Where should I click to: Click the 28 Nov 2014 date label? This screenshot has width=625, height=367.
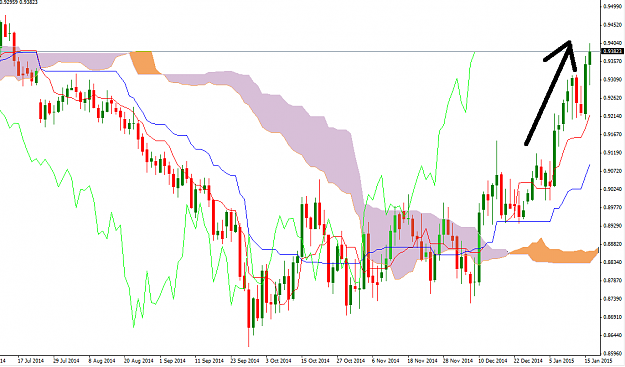pyautogui.click(x=457, y=361)
